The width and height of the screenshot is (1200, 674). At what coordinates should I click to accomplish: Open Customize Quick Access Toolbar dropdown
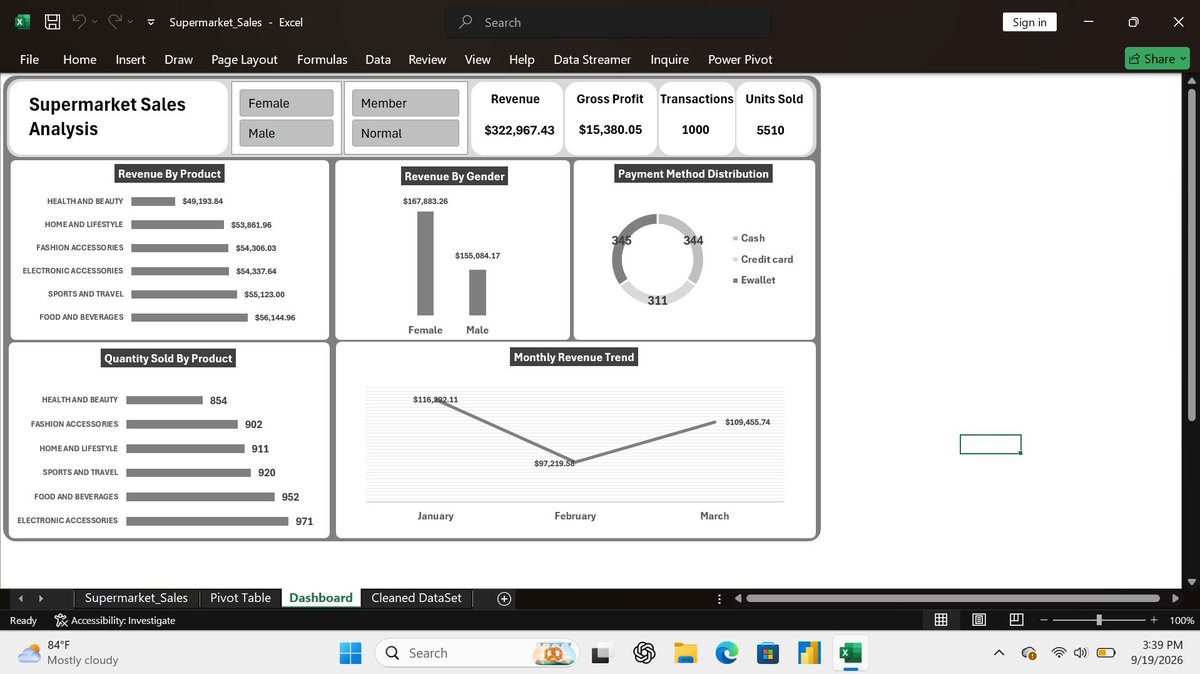coord(150,22)
